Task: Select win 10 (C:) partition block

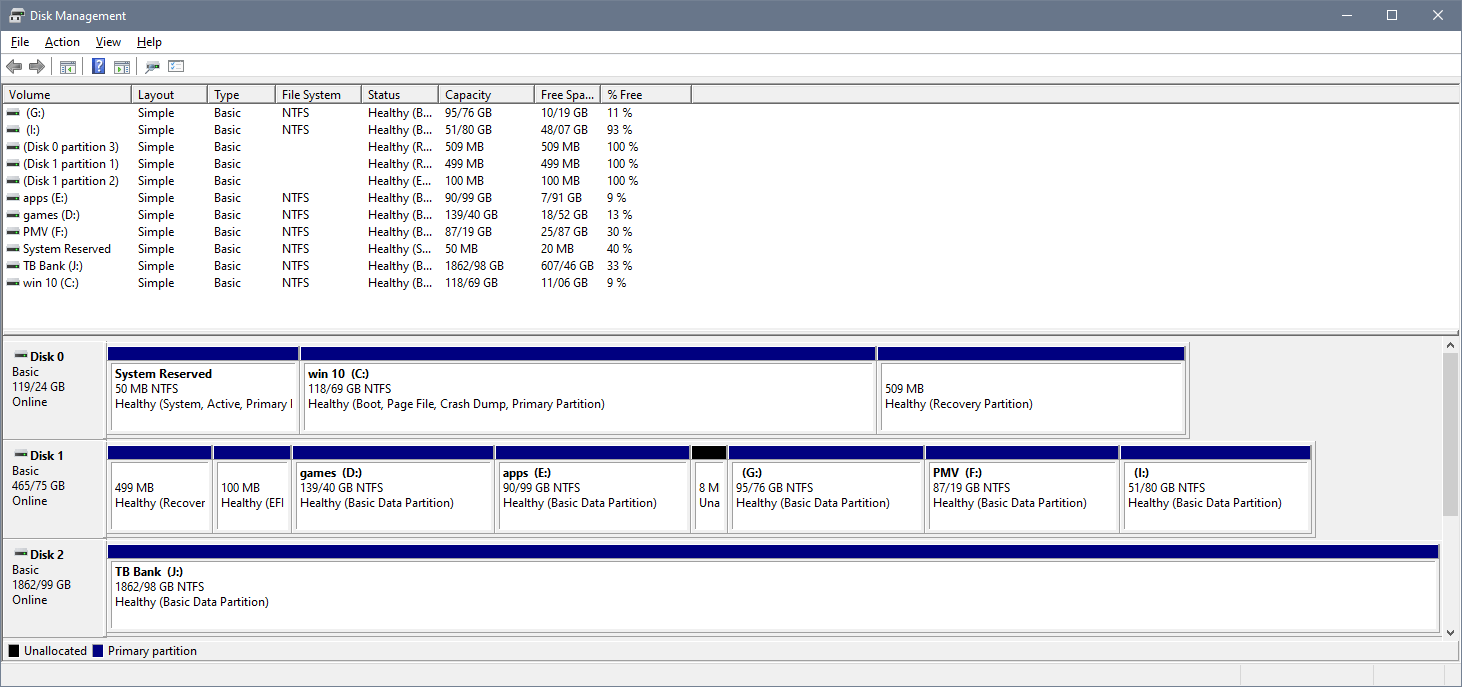Action: click(588, 390)
